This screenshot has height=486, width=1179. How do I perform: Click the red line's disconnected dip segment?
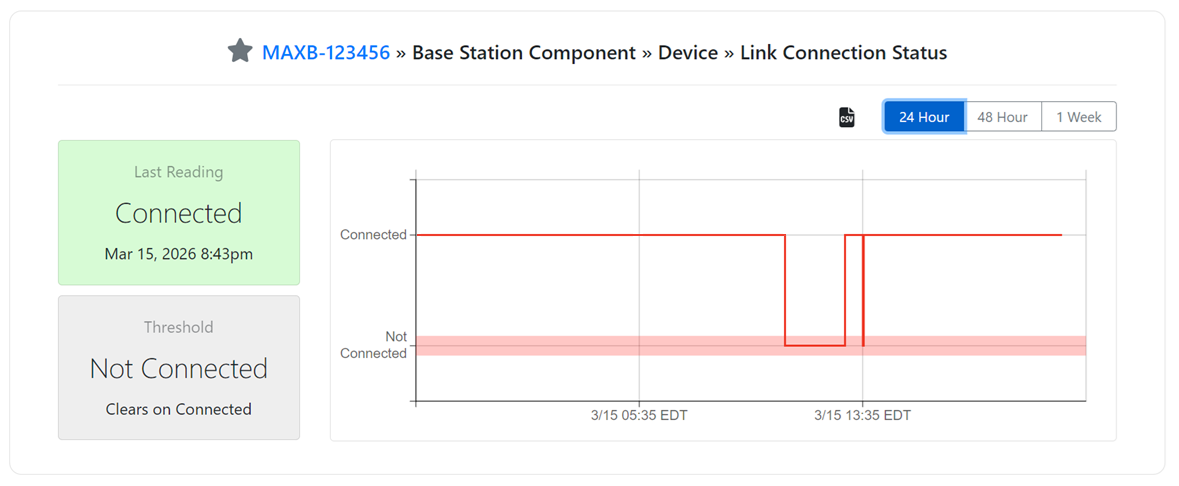[x=815, y=346]
